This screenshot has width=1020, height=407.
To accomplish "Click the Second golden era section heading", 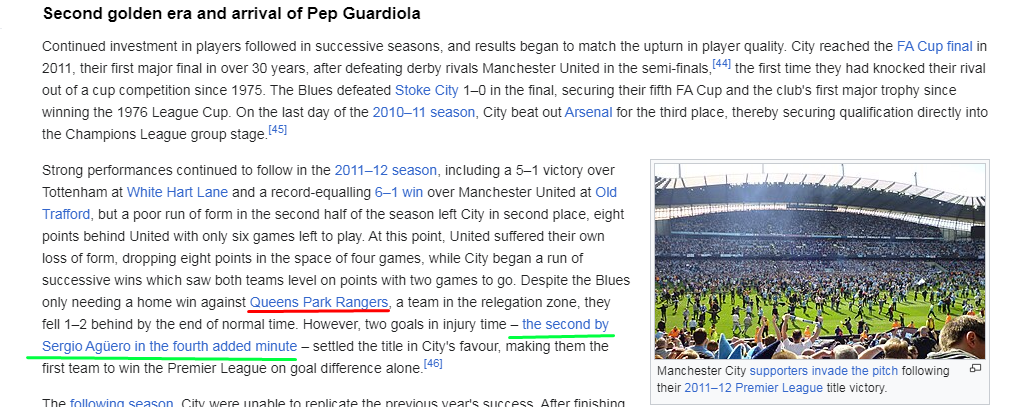I will 232,14.
